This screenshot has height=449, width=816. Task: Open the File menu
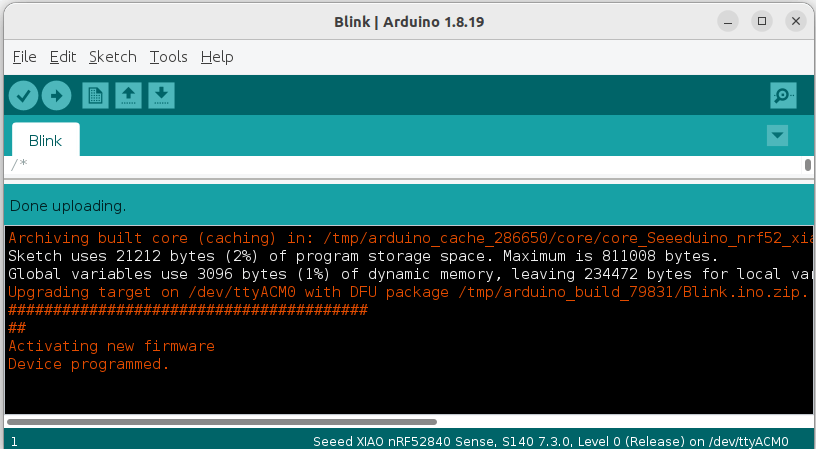click(24, 57)
